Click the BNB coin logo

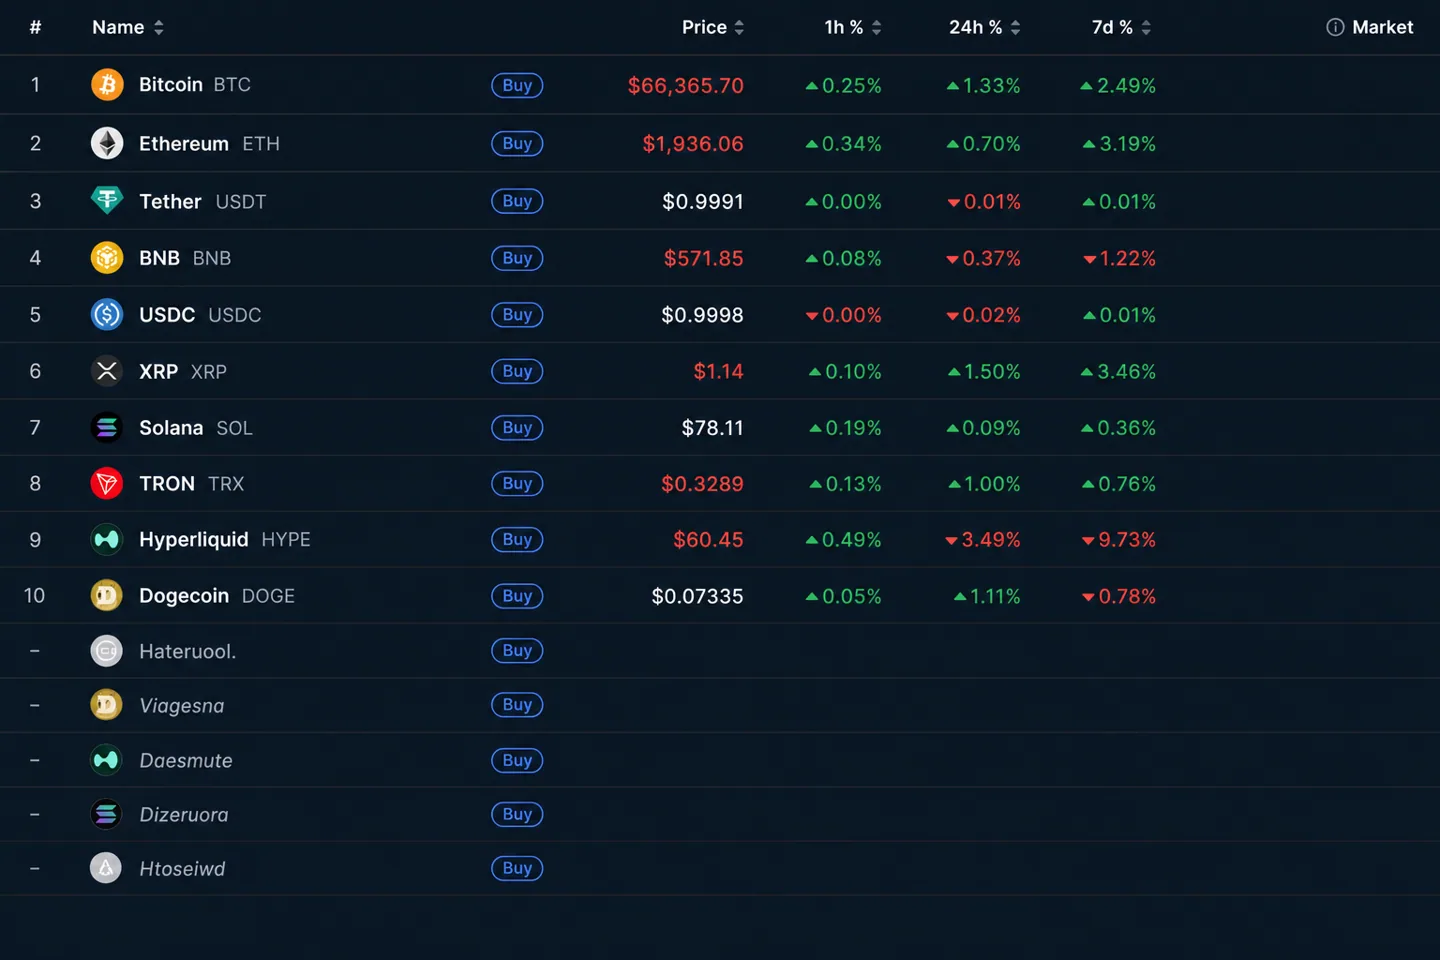point(107,258)
